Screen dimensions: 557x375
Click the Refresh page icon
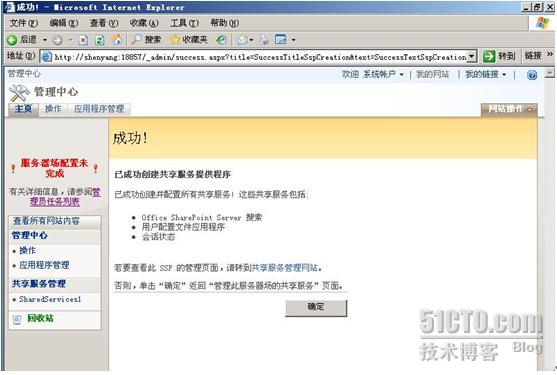point(100,40)
